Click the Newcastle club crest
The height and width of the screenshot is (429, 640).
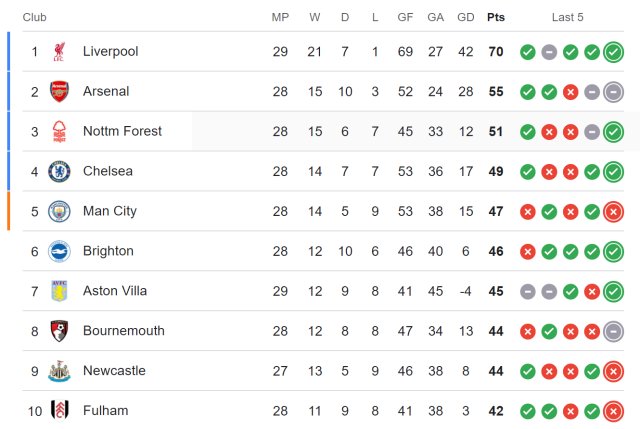tap(59, 371)
